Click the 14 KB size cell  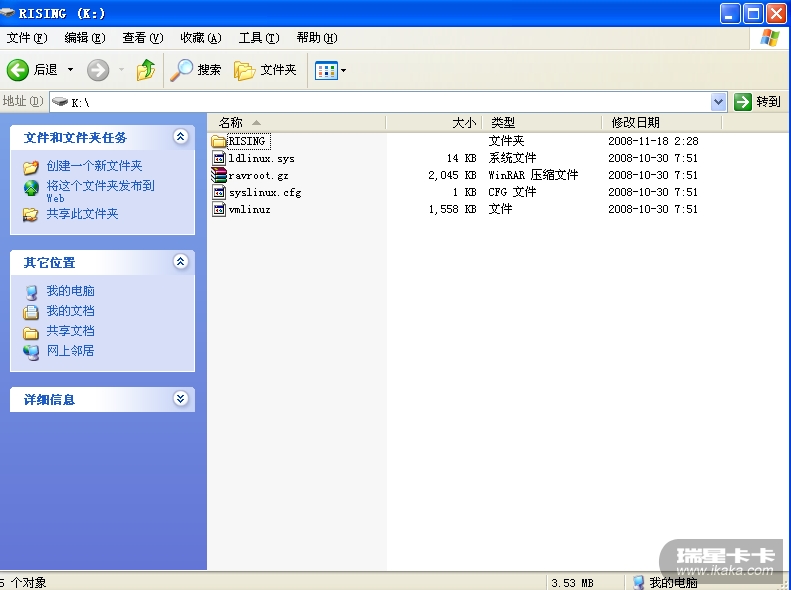point(461,158)
